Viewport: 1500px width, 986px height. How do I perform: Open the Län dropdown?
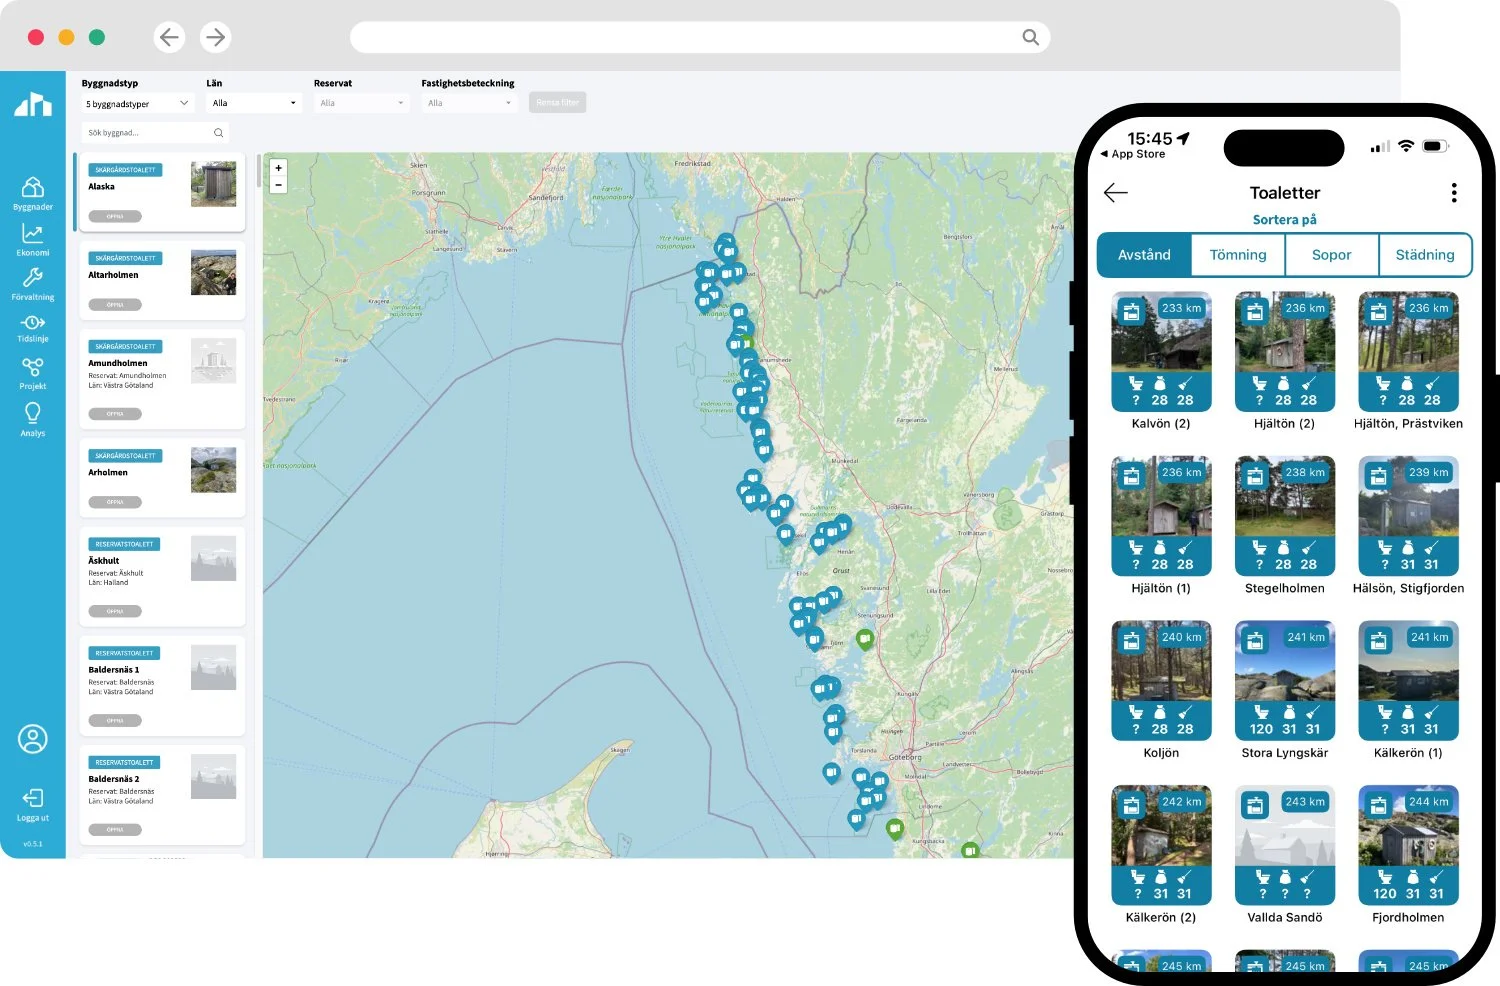[x=254, y=103]
